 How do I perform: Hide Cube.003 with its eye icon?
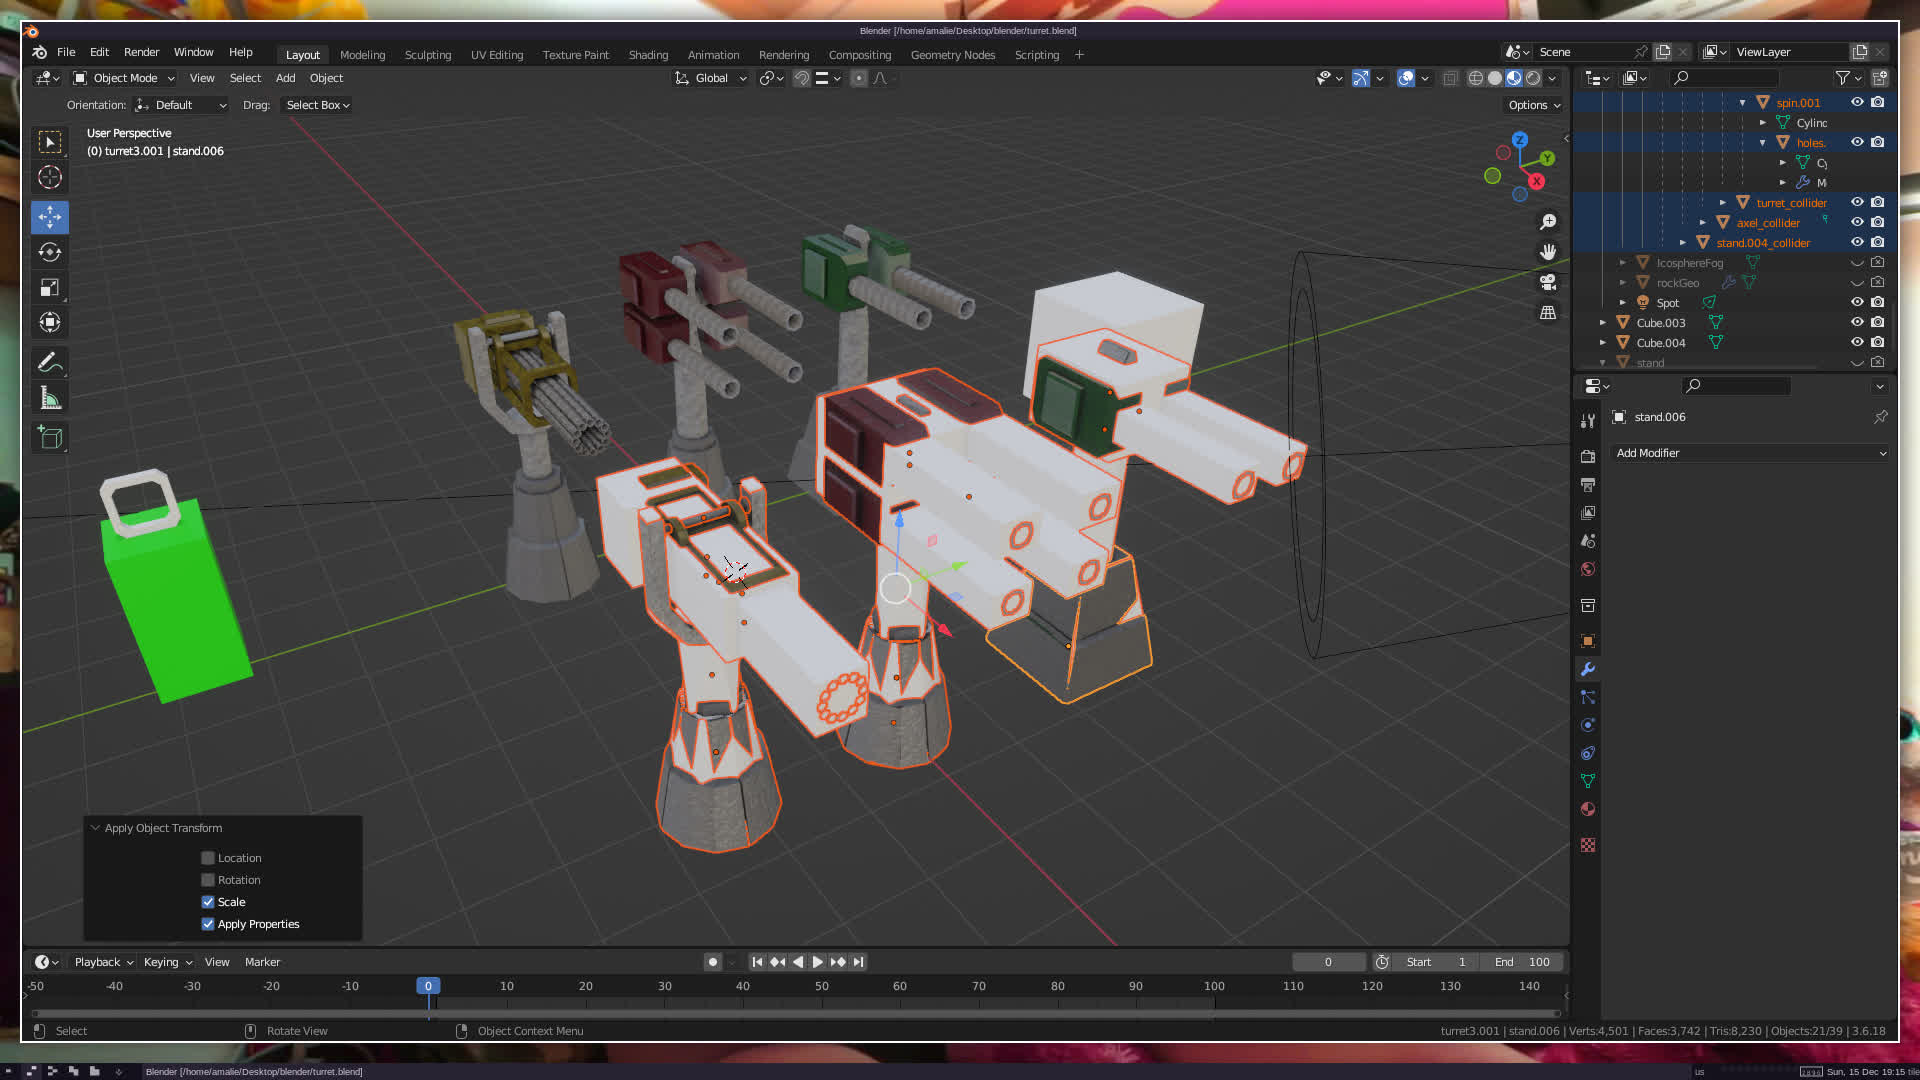[1857, 322]
